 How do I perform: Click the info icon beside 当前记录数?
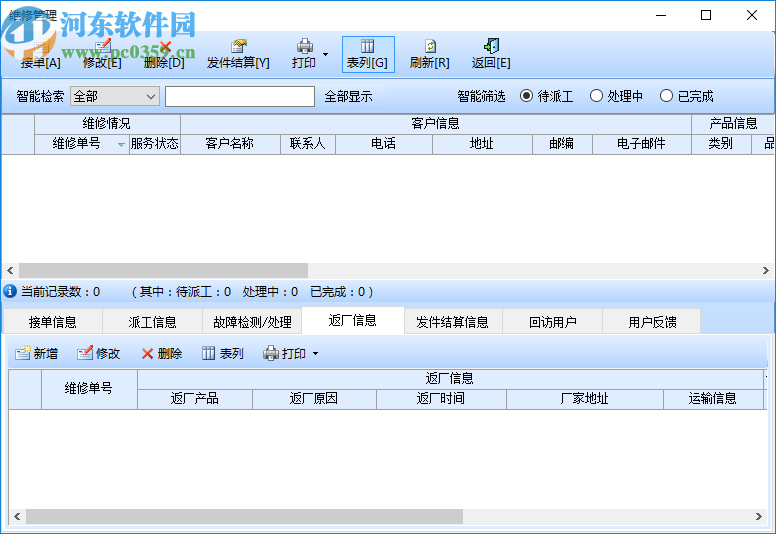[x=10, y=291]
